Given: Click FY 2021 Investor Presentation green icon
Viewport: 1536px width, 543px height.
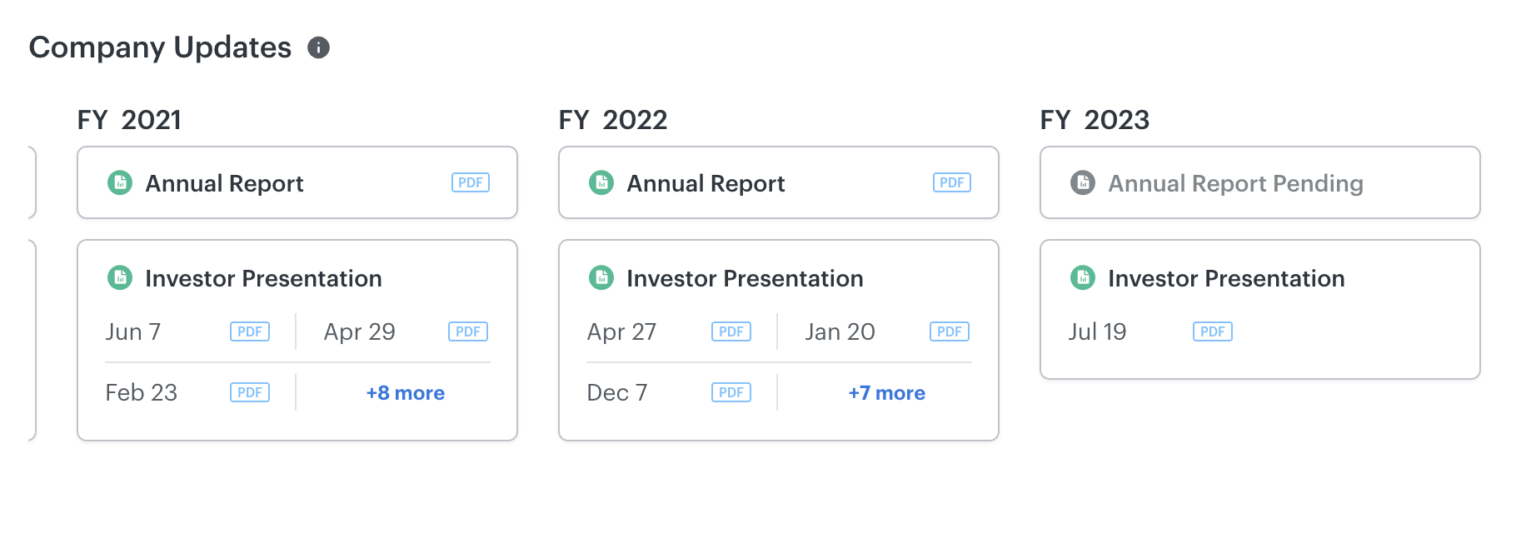Looking at the screenshot, I should (120, 278).
